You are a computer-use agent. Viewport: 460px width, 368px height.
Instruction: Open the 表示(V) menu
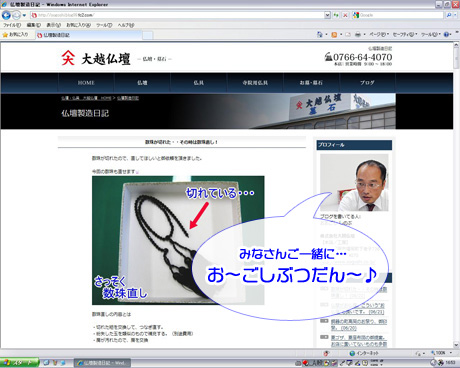click(53, 25)
